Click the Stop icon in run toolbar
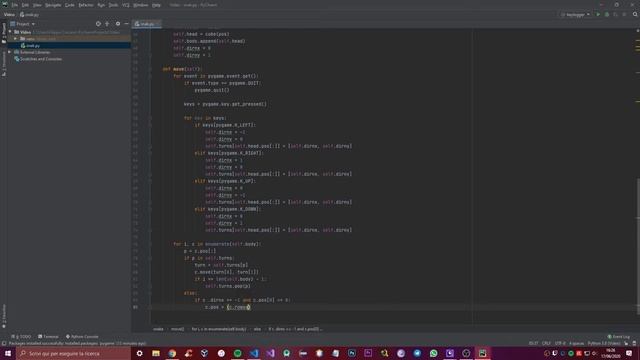 pyautogui.click(x=624, y=15)
